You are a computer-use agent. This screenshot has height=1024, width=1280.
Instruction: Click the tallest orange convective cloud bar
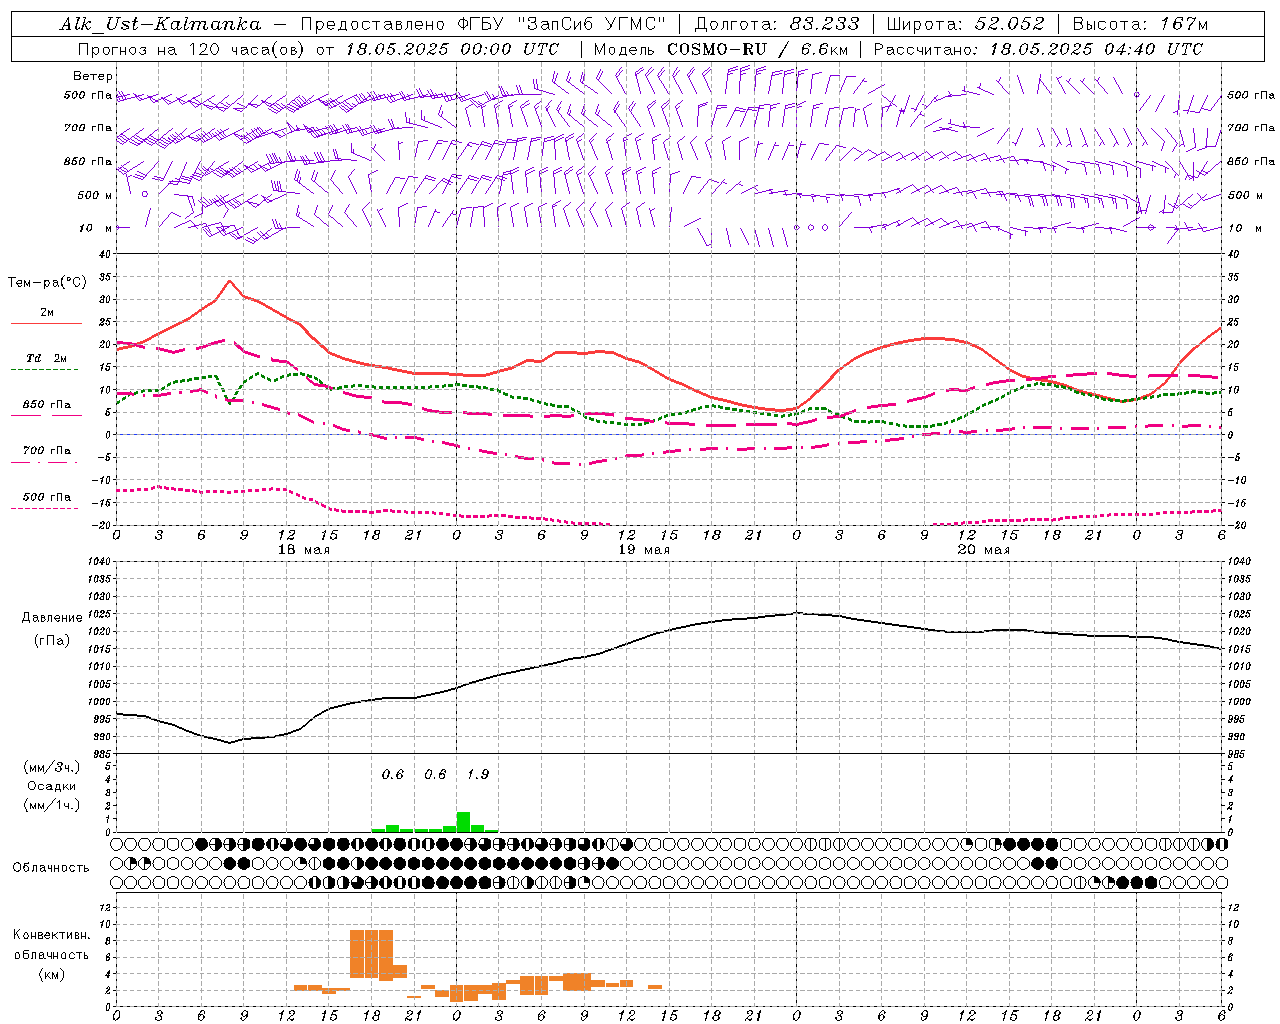click(x=372, y=954)
